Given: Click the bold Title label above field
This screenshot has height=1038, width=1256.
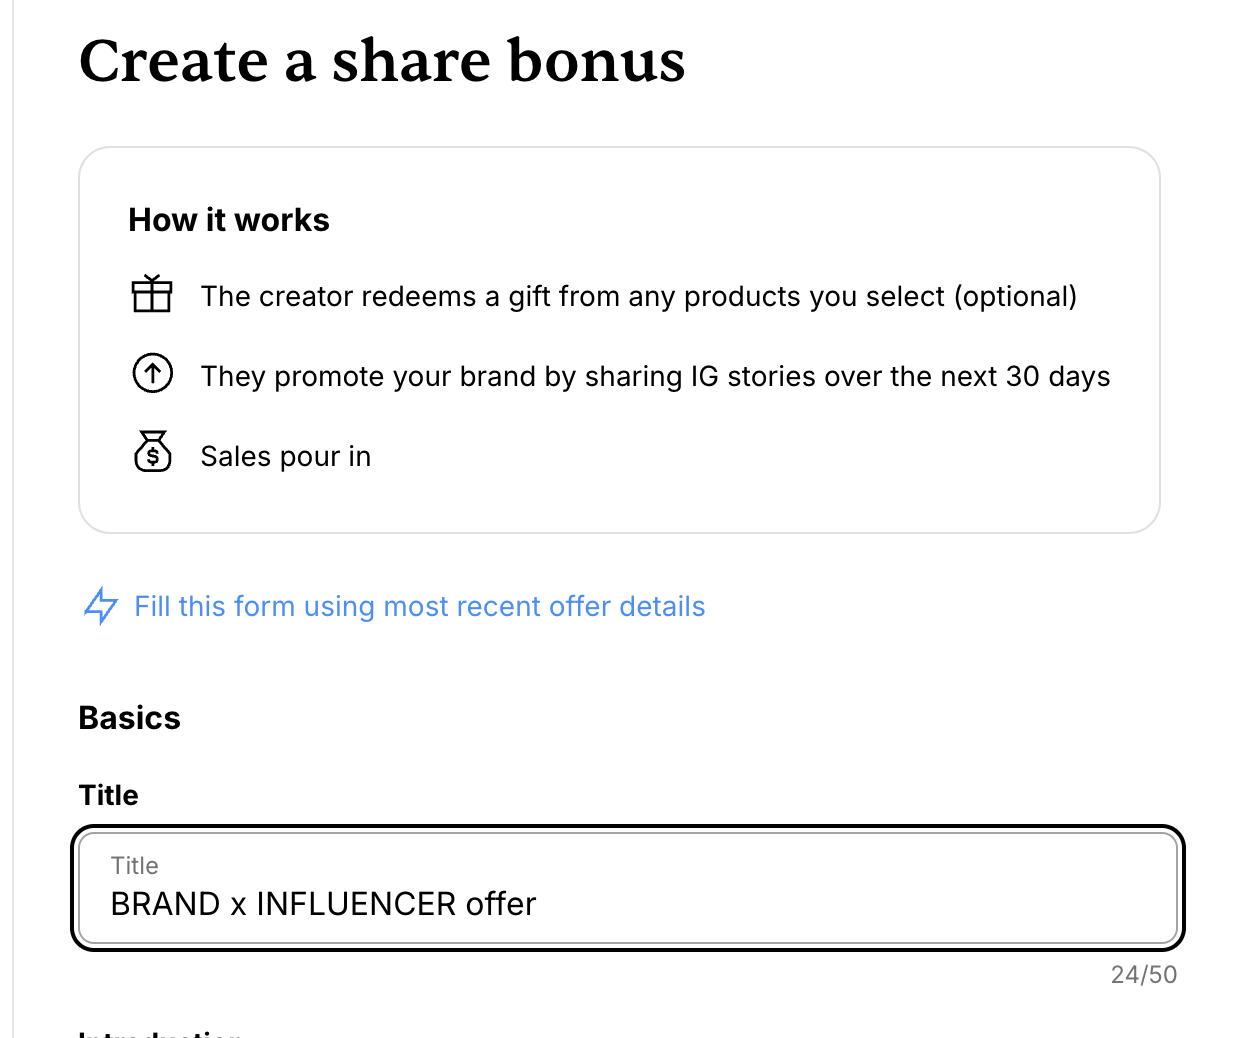Looking at the screenshot, I should click(109, 795).
